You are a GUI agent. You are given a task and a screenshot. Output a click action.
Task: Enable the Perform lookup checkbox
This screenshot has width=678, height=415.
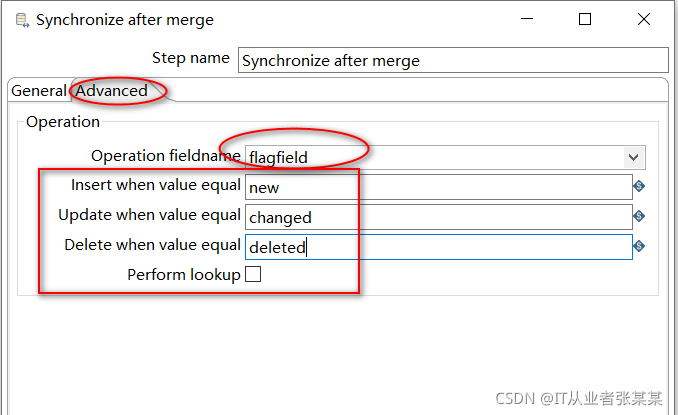[253, 274]
